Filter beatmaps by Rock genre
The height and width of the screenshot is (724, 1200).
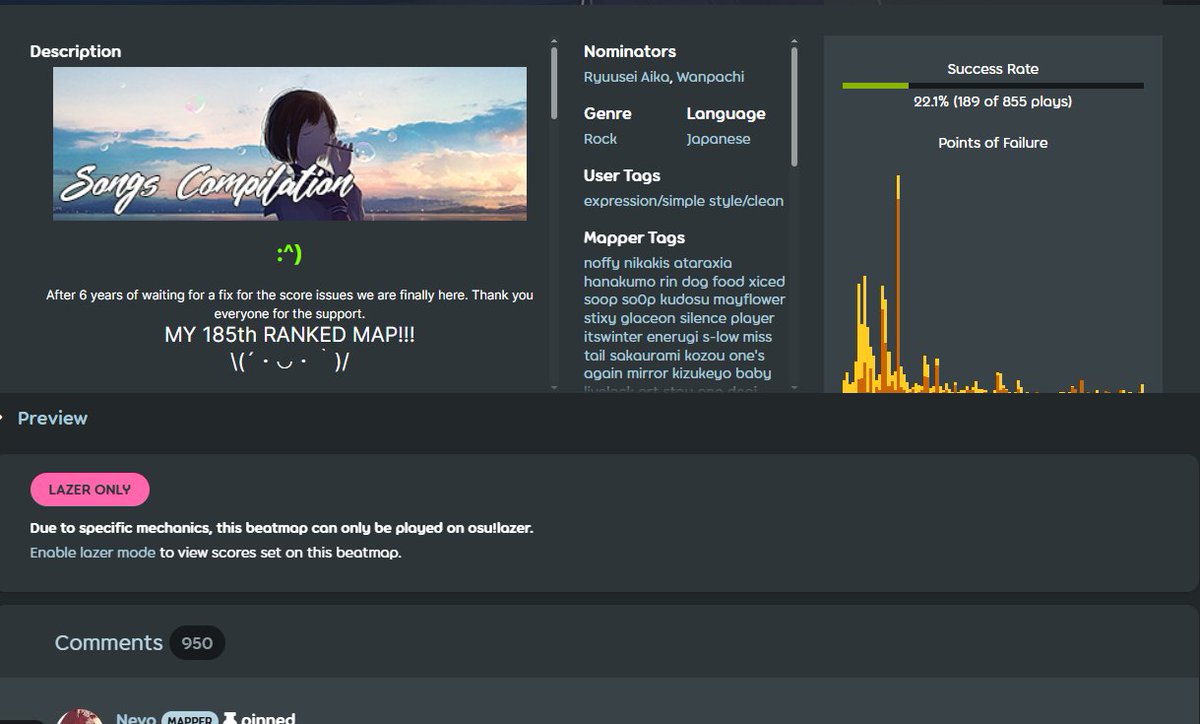600,139
